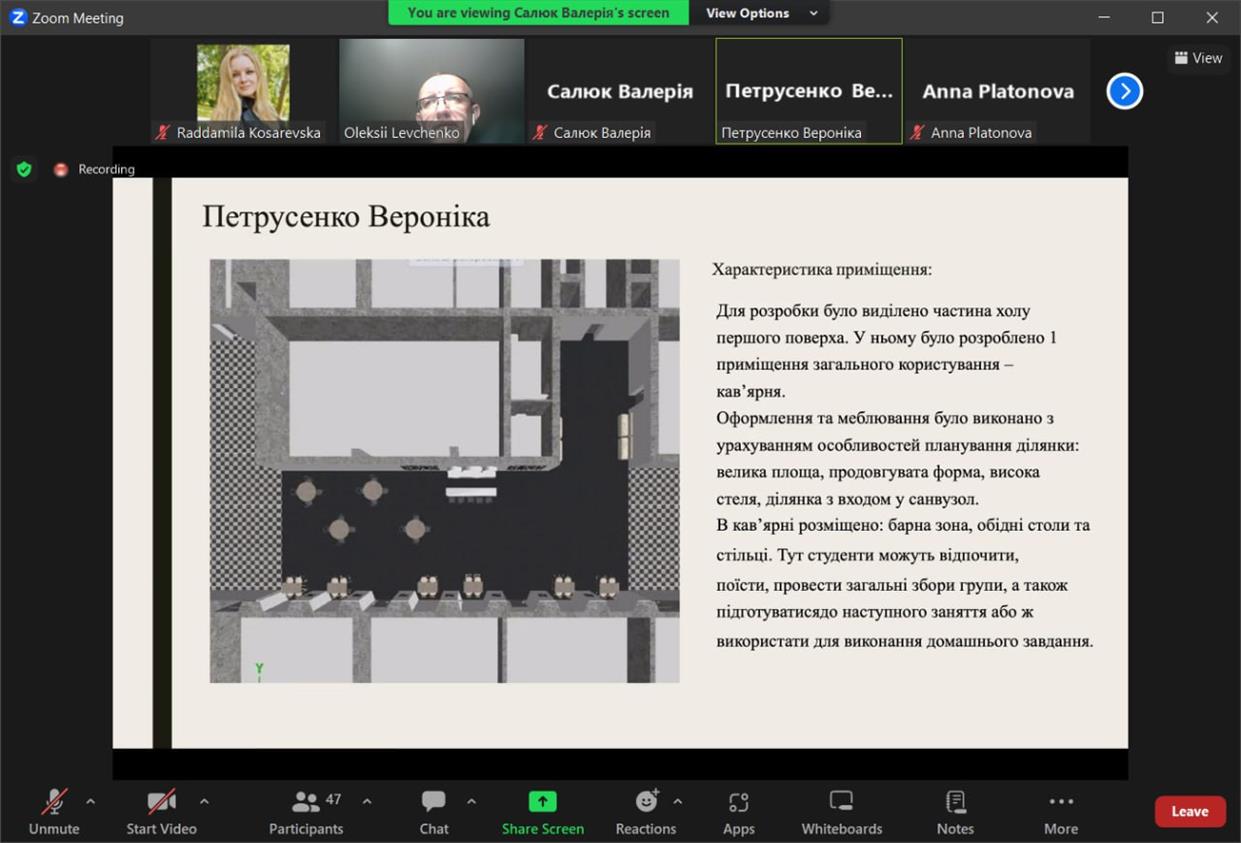Image resolution: width=1241 pixels, height=843 pixels.
Task: Click the text line 'кав'ярня.'
Action: point(751,391)
